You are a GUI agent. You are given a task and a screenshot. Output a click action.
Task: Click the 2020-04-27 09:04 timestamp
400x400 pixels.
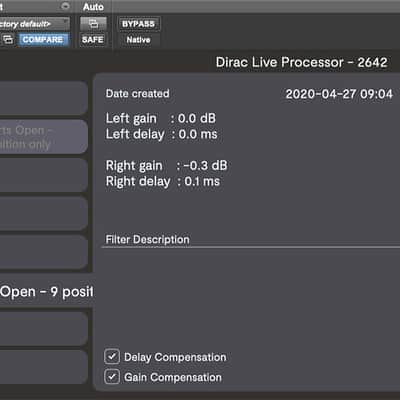(x=339, y=94)
